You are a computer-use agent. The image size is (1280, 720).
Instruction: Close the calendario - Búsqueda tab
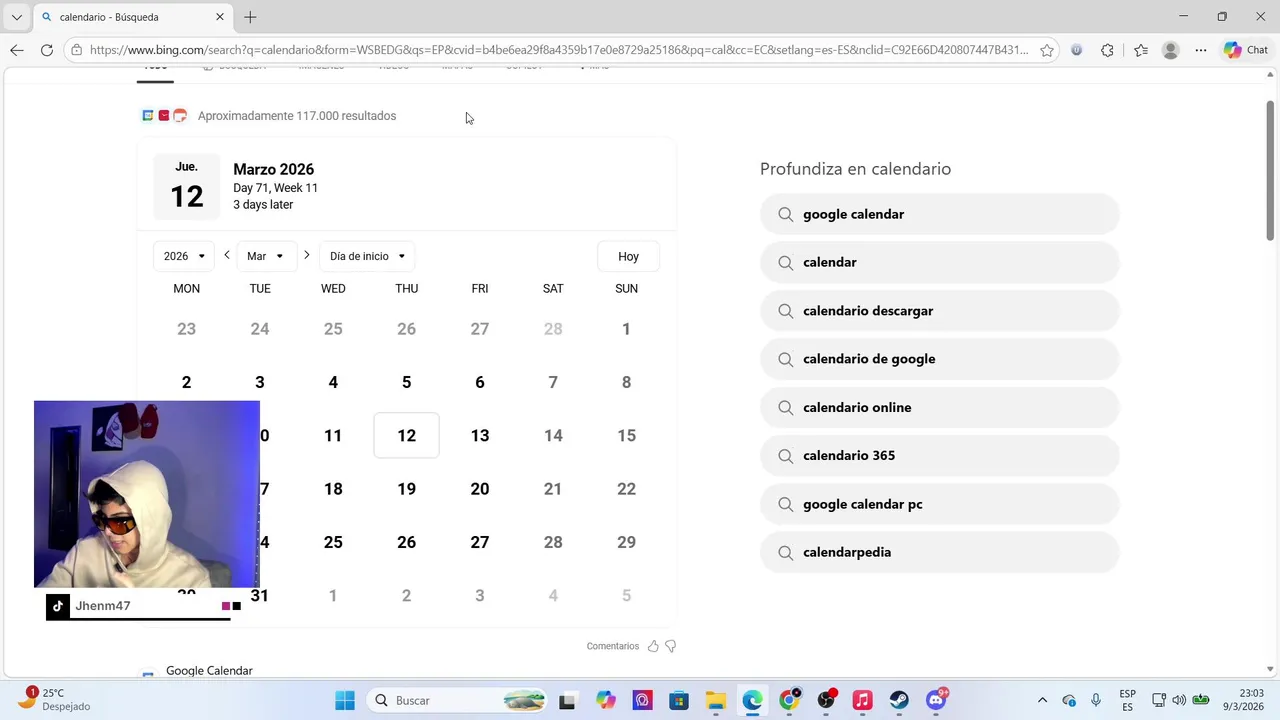coord(220,17)
